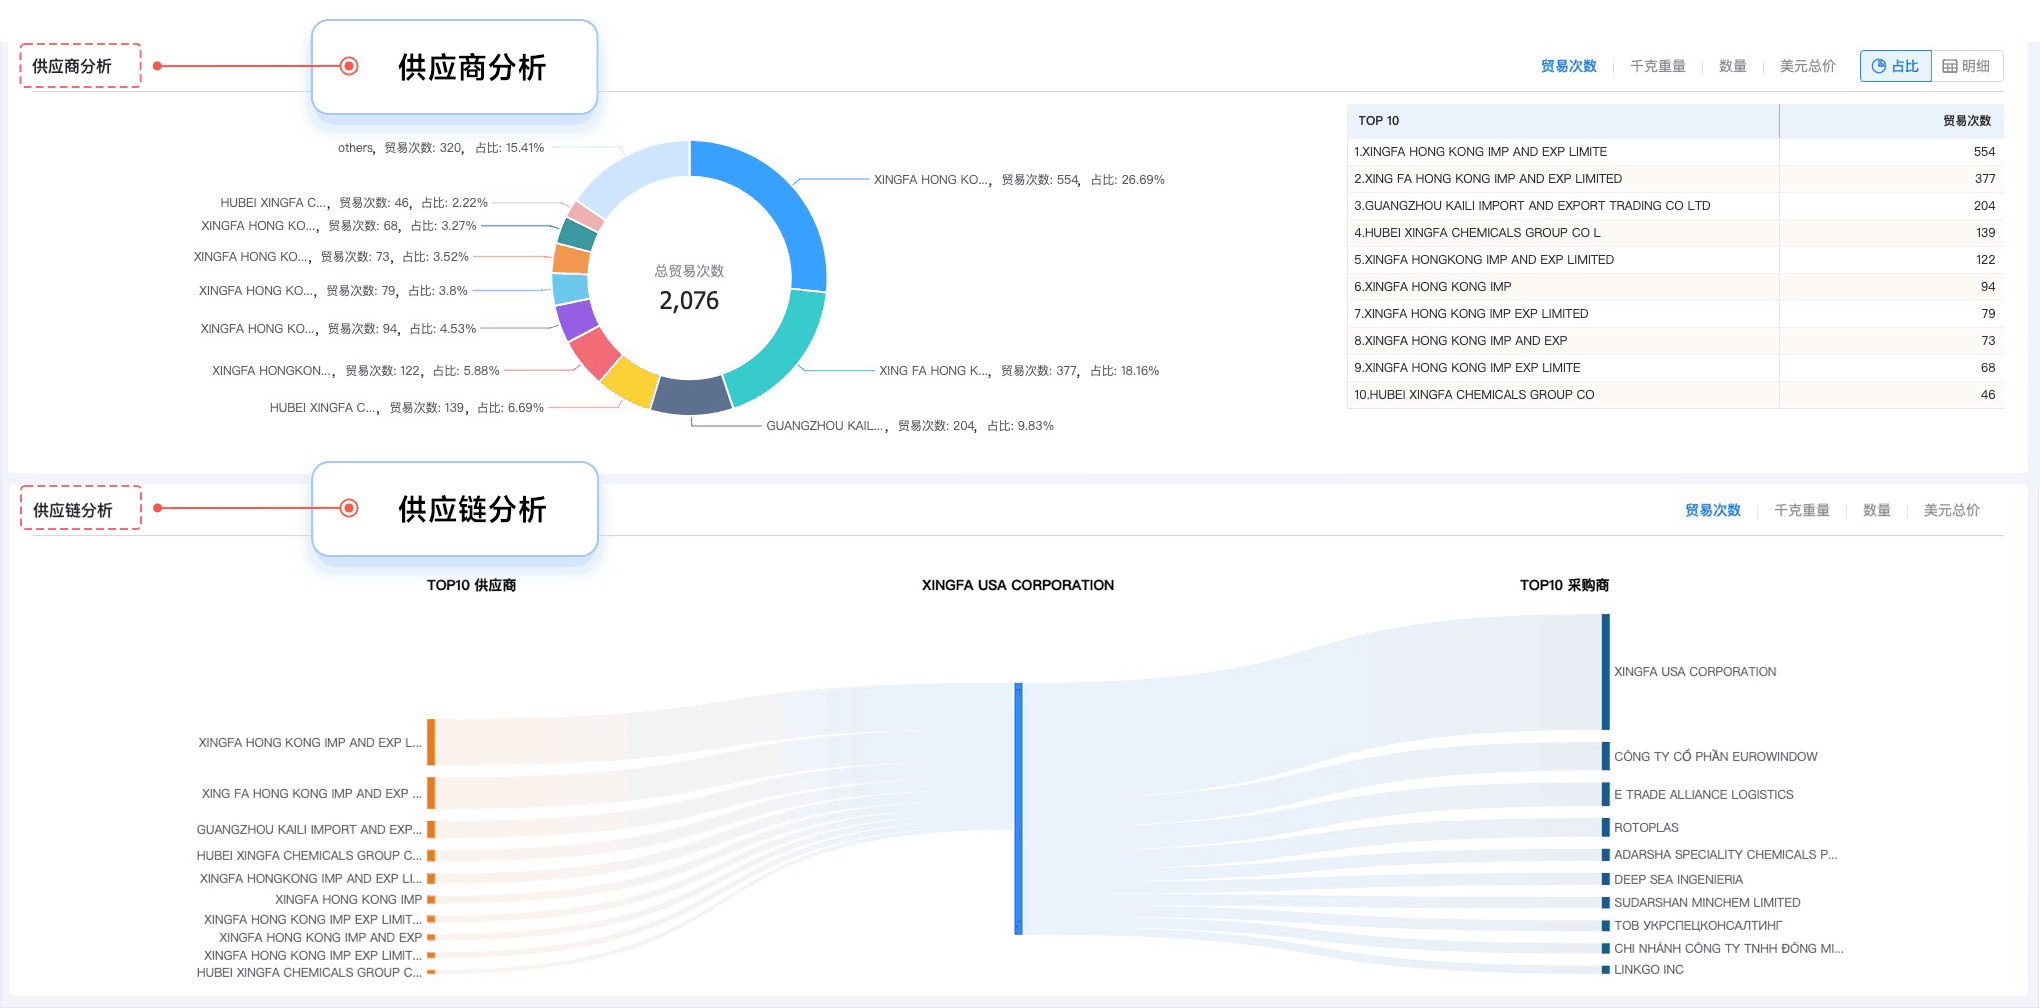Screen dimensions: 2040x1008
Task: Select the 占比 pie chart view icon
Action: click(x=1894, y=66)
